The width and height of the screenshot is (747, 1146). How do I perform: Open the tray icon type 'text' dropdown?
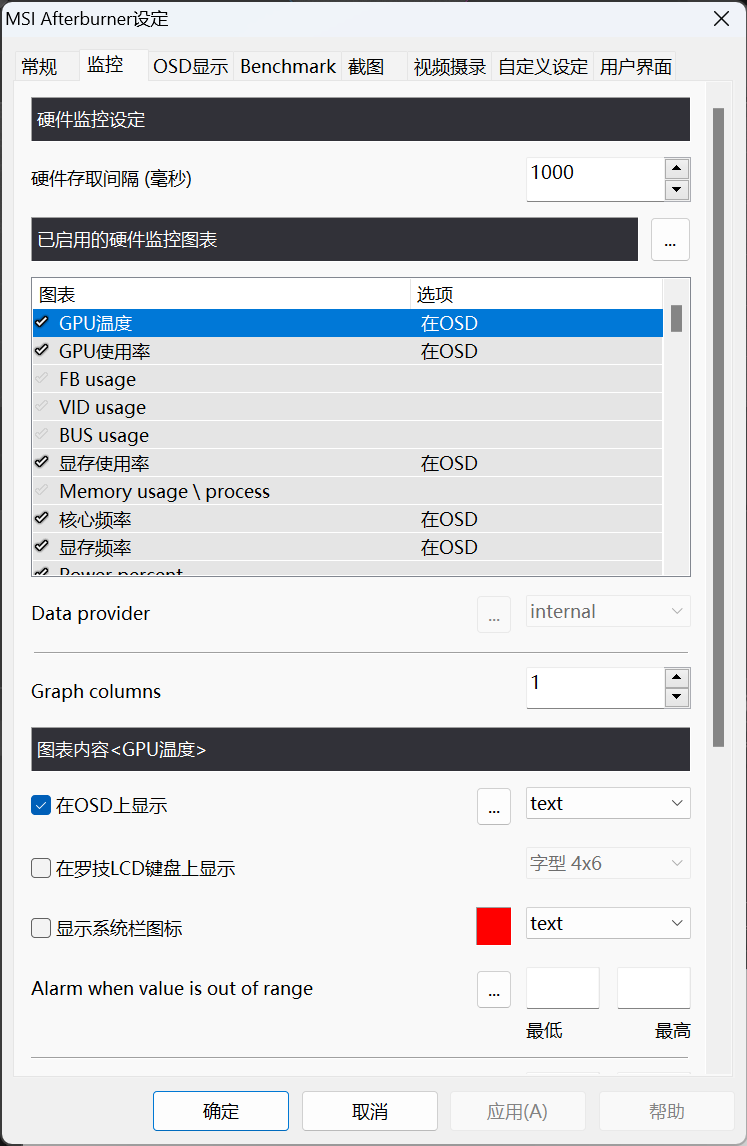(x=608, y=923)
